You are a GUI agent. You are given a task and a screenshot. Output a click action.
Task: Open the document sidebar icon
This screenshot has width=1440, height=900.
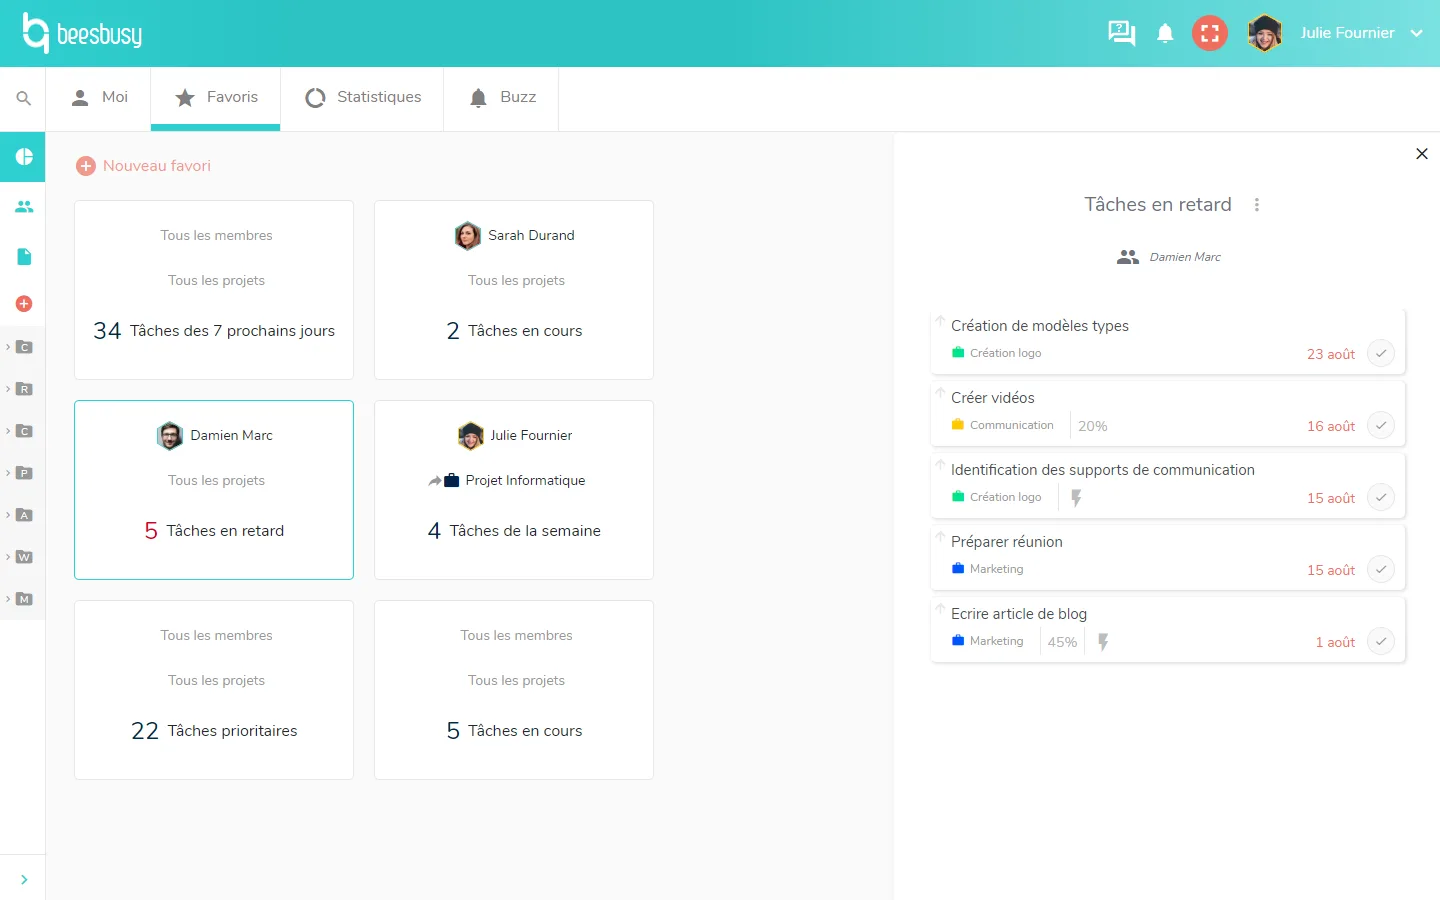click(24, 257)
